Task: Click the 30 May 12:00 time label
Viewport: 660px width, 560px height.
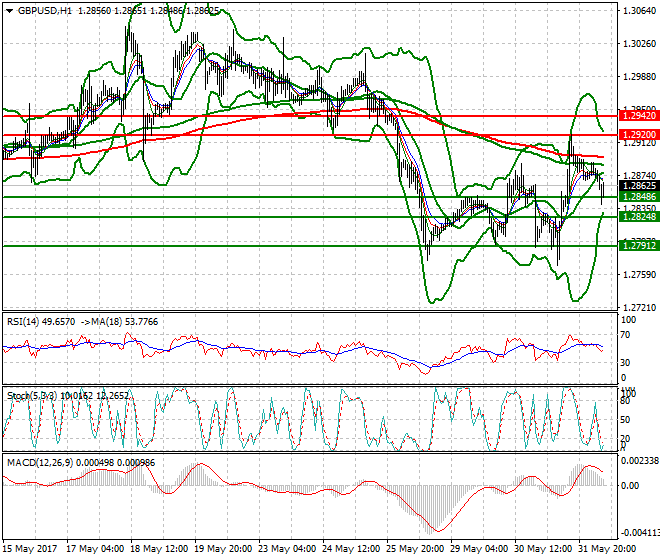Action: click(543, 549)
